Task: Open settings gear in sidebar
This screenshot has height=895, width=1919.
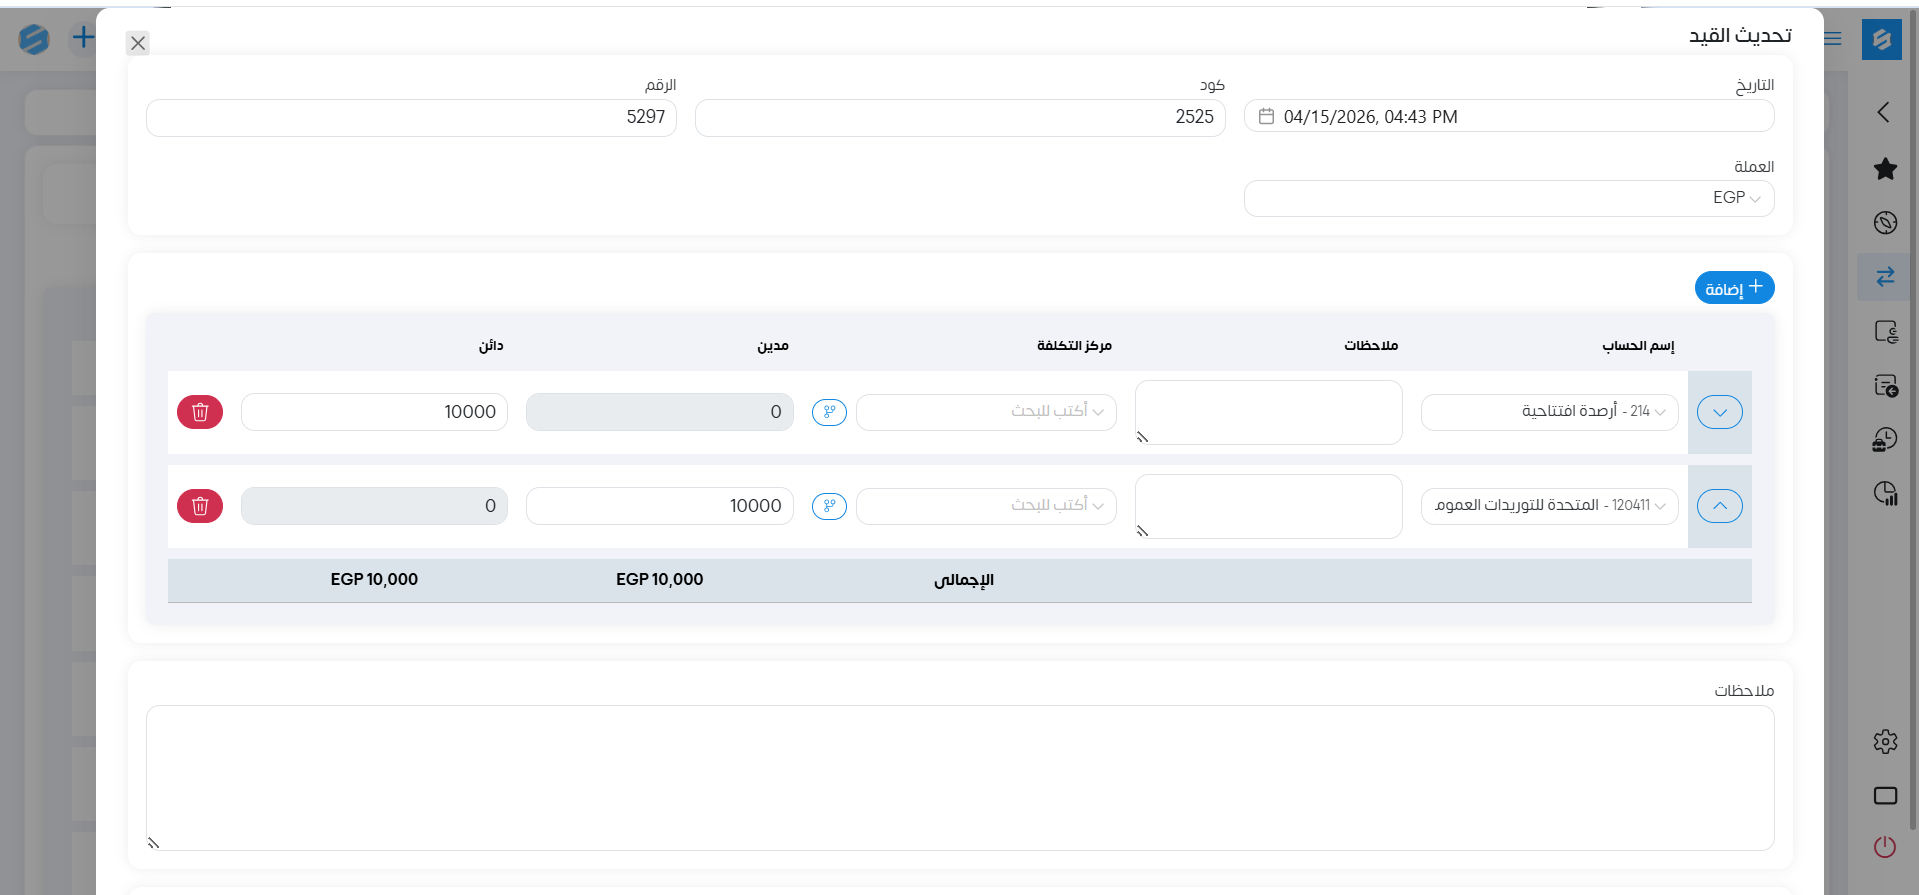Action: tap(1885, 741)
